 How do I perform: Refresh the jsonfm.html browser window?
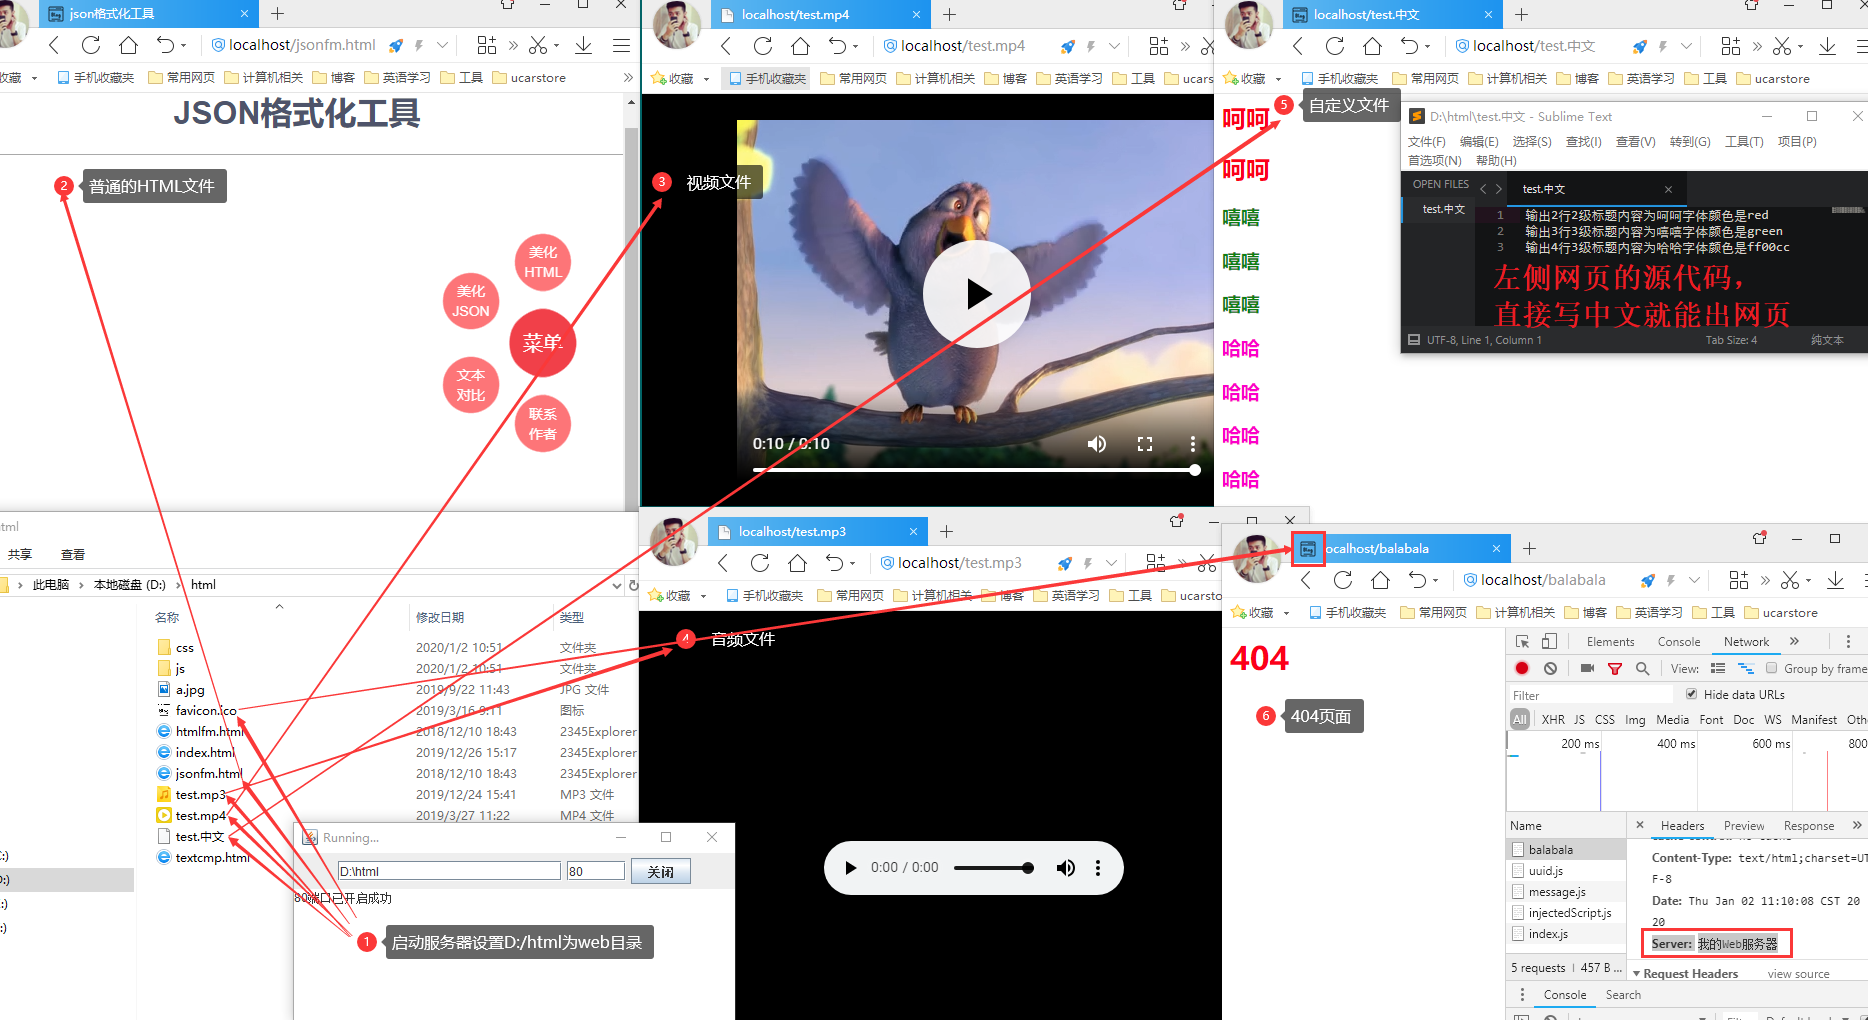pos(91,45)
